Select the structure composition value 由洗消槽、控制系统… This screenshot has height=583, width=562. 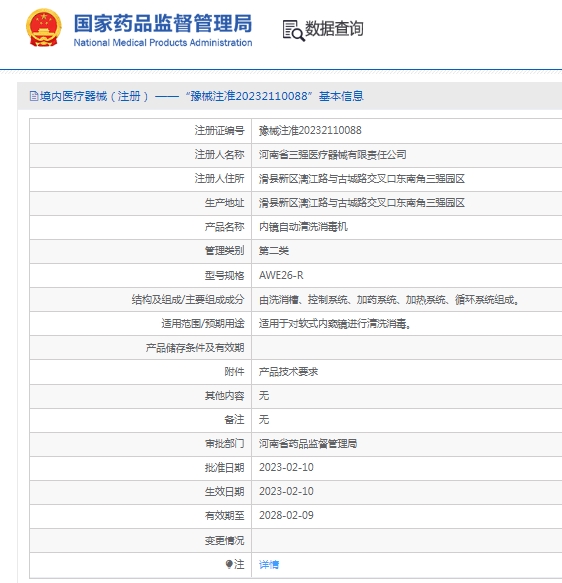point(389,299)
